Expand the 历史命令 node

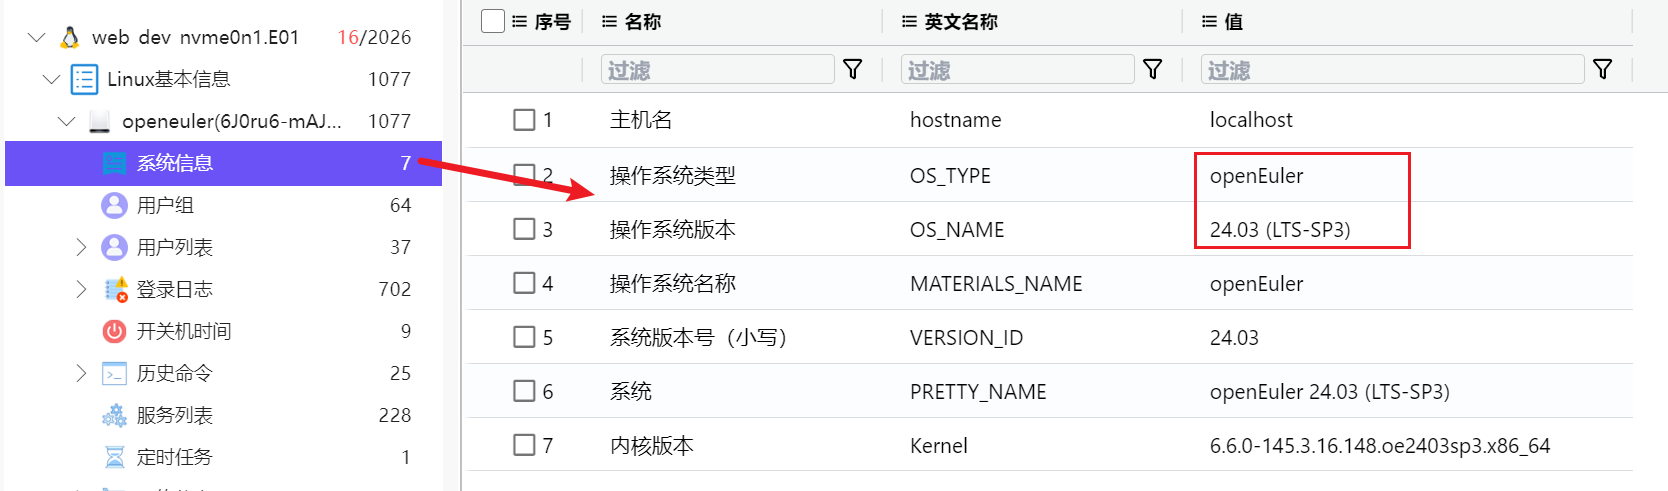82,373
